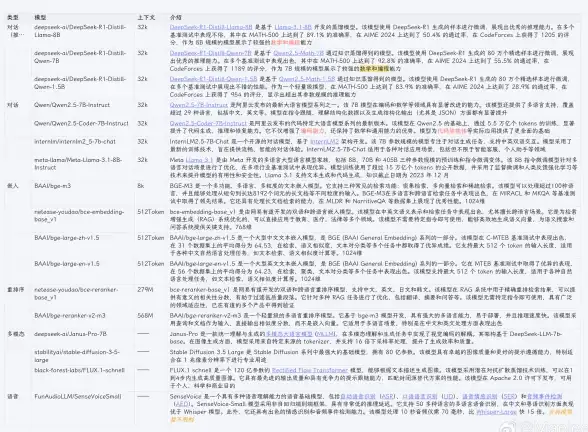Open the MLLM link in Janus-Pro row

326,334
